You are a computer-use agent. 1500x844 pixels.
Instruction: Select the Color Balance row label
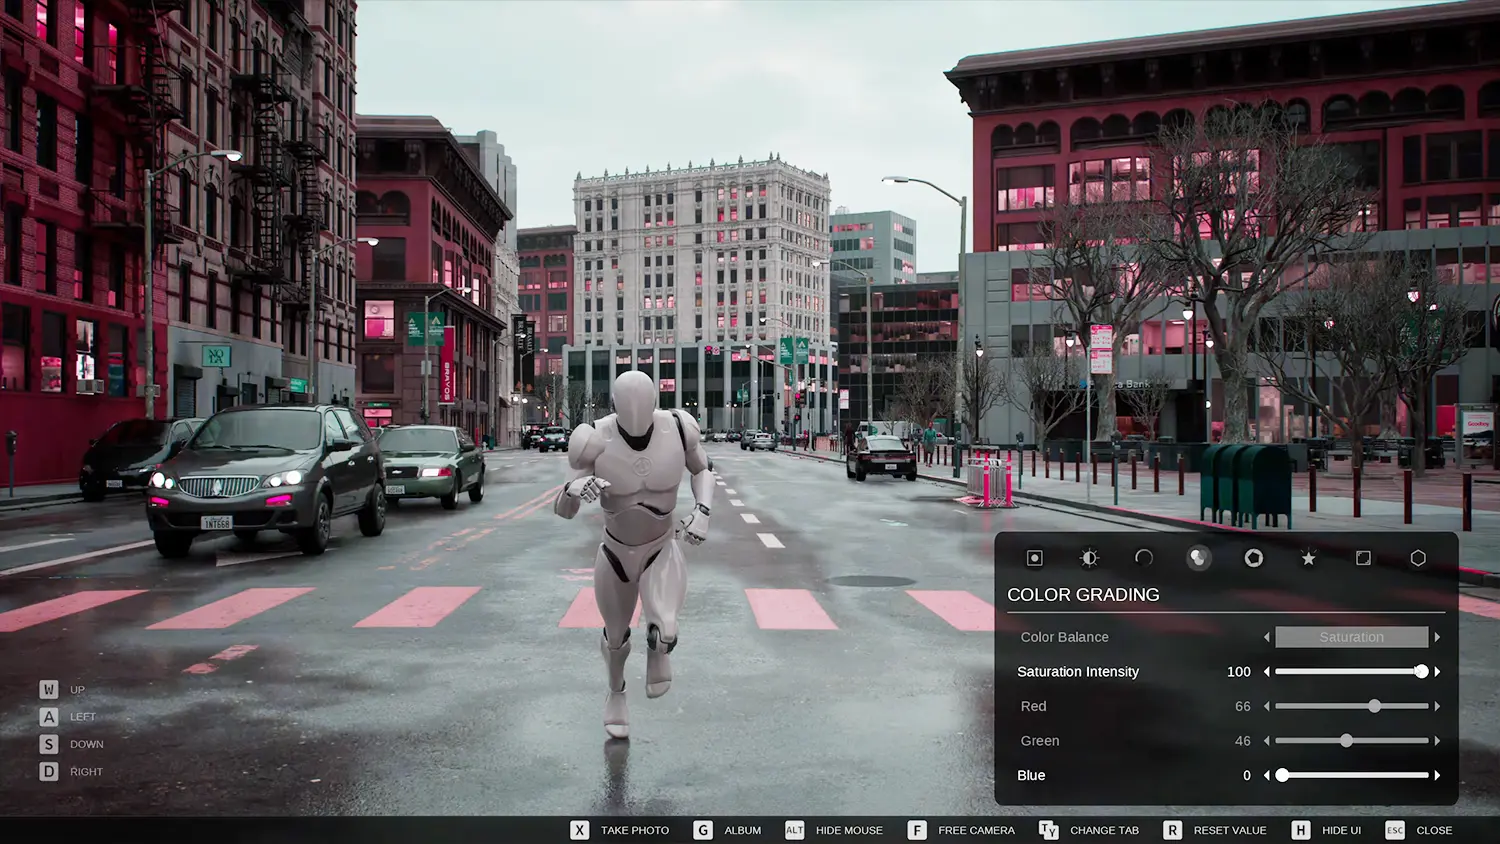point(1064,637)
